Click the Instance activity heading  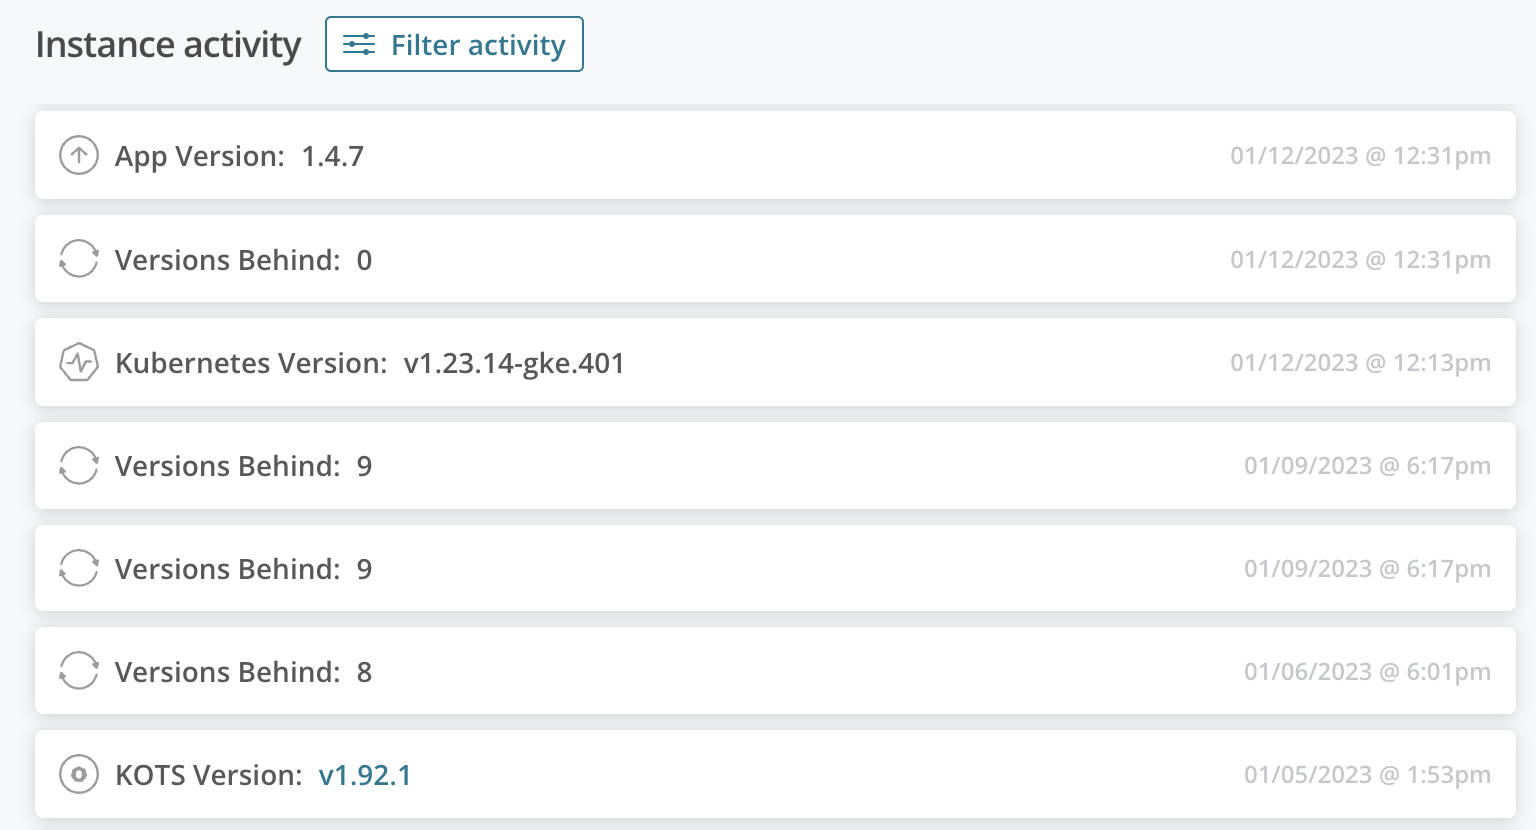tap(167, 44)
